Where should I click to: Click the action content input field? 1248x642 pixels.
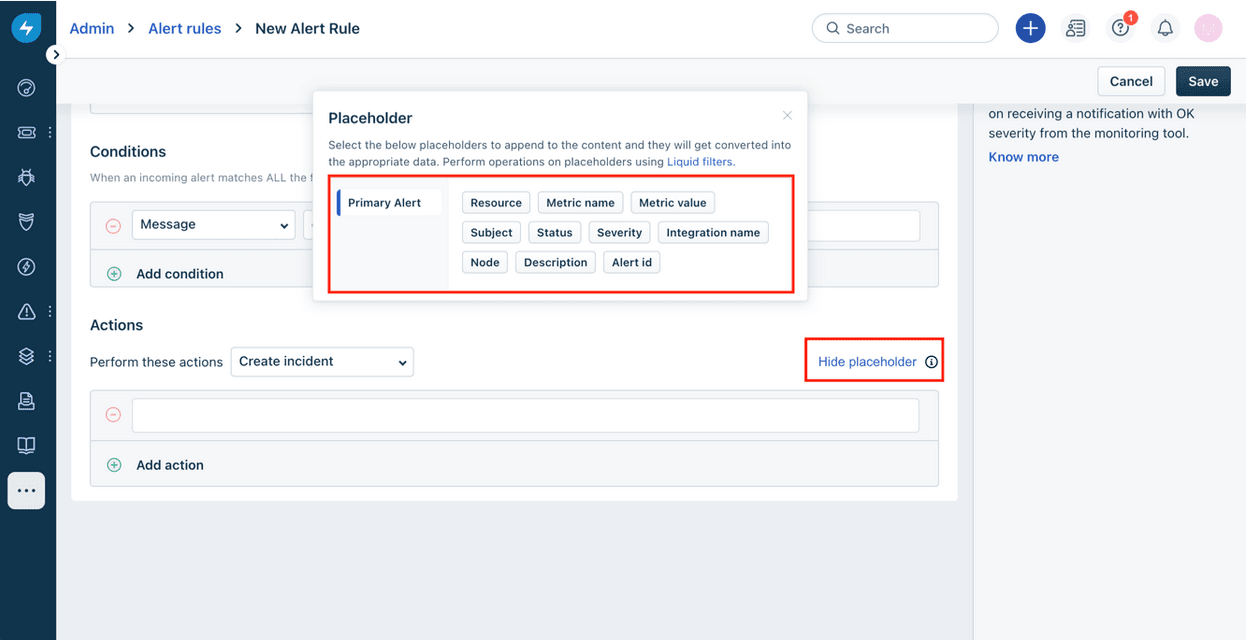pos(525,416)
